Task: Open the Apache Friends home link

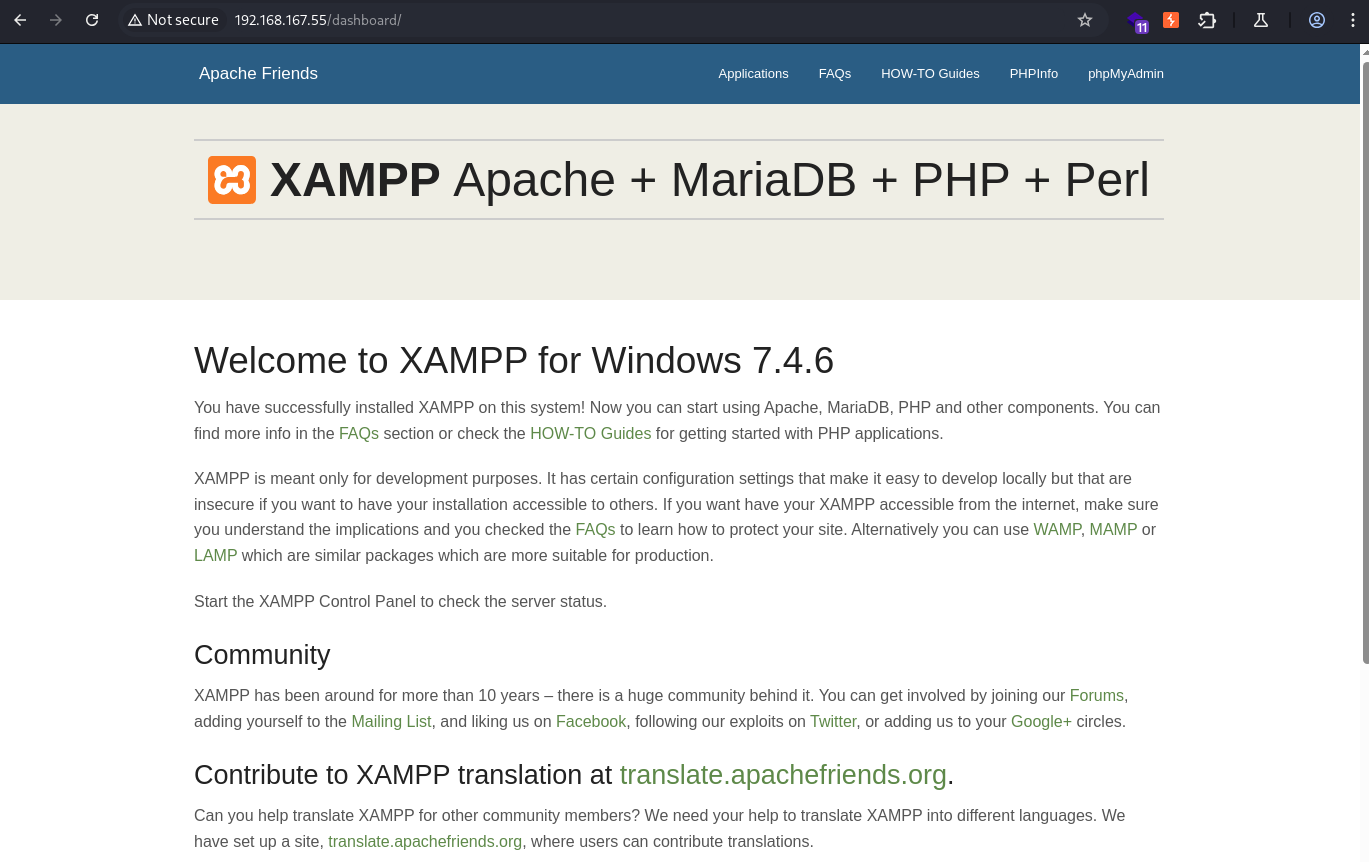Action: 258,74
